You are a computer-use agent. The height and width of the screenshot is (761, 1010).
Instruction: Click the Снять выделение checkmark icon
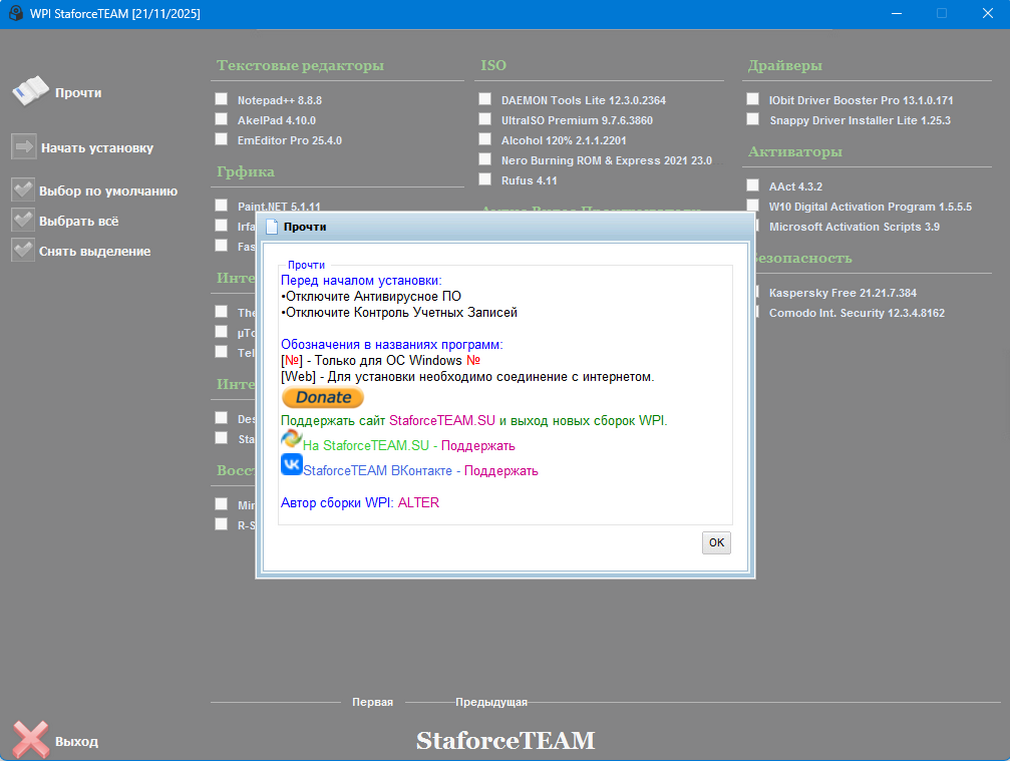click(23, 250)
